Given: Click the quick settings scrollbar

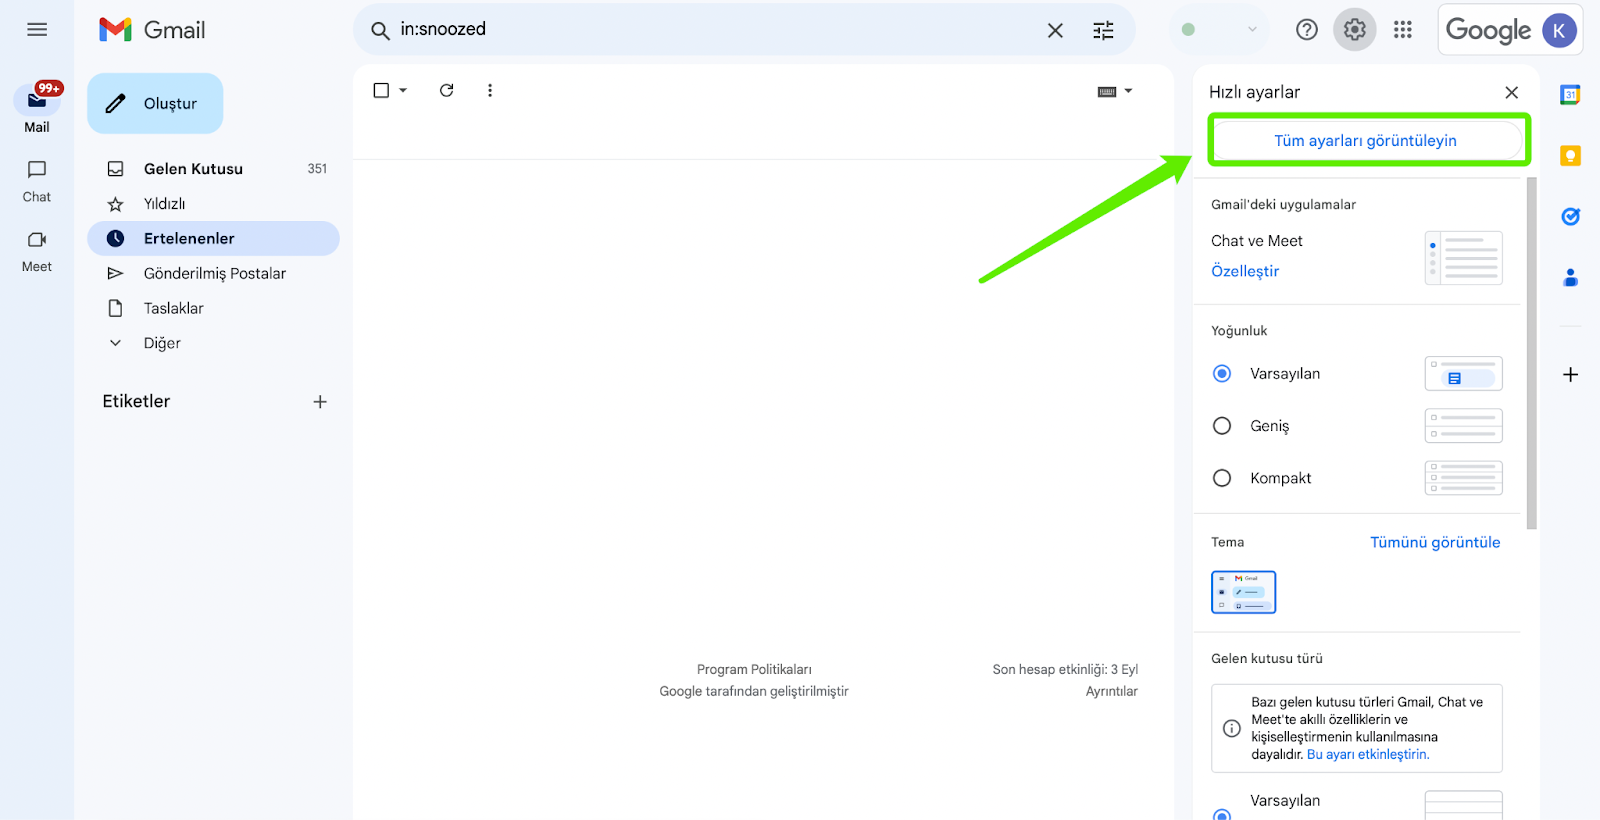Looking at the screenshot, I should point(1532,354).
